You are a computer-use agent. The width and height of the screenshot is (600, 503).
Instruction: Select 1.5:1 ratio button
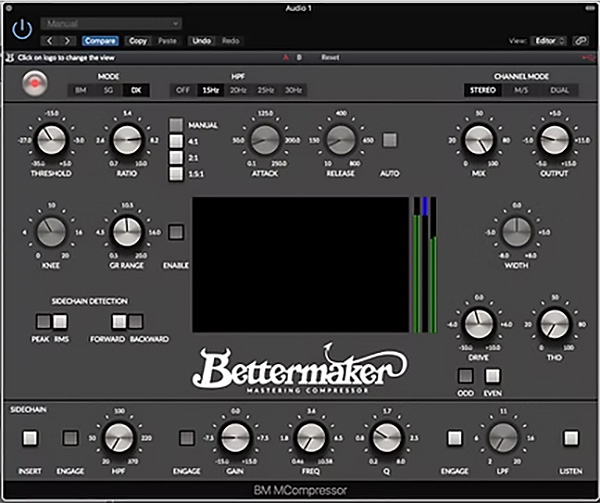pos(176,174)
